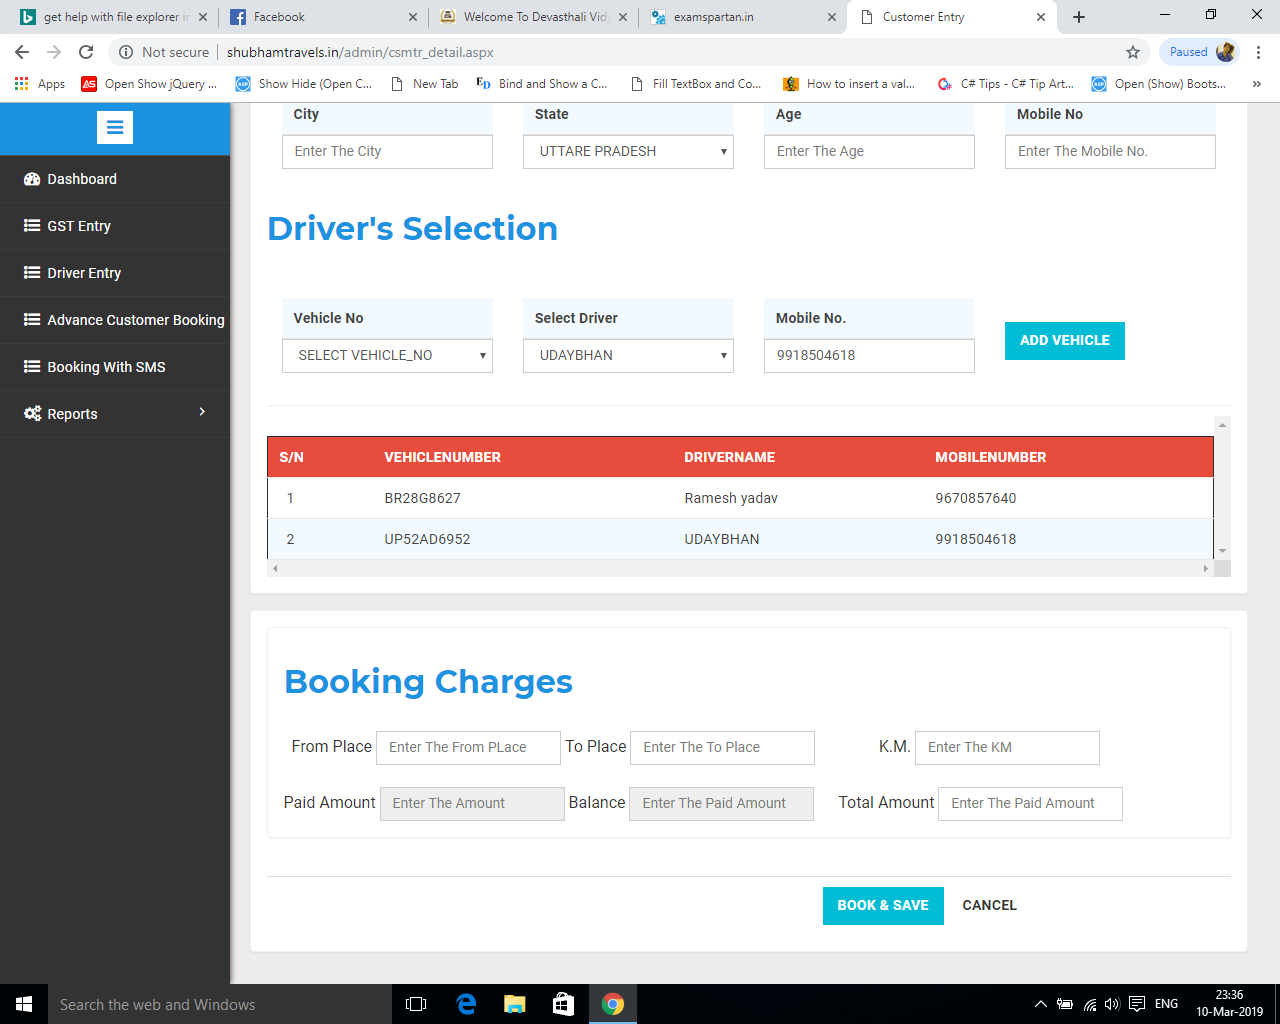Focus the Enter The KM field
The width and height of the screenshot is (1280, 1024).
coord(1007,747)
